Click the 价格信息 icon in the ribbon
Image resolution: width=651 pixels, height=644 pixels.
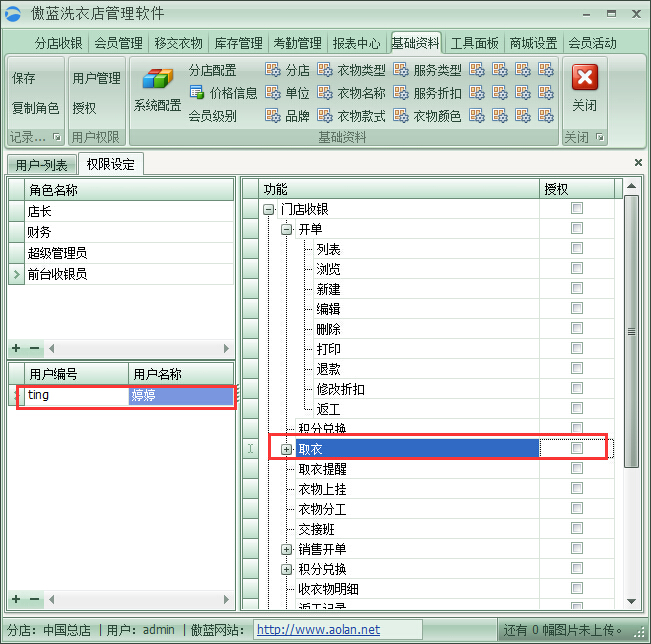tap(197, 93)
